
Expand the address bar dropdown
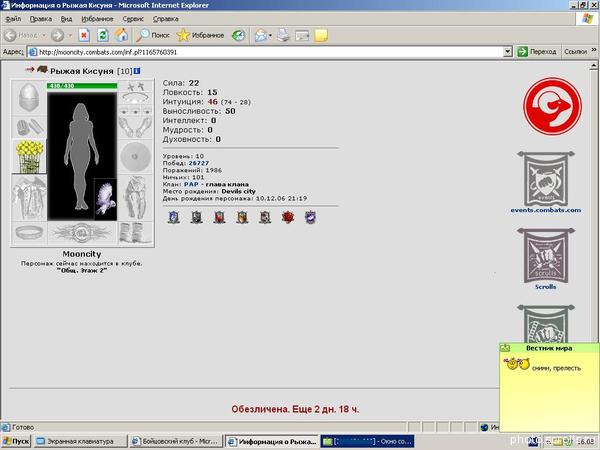[508, 52]
